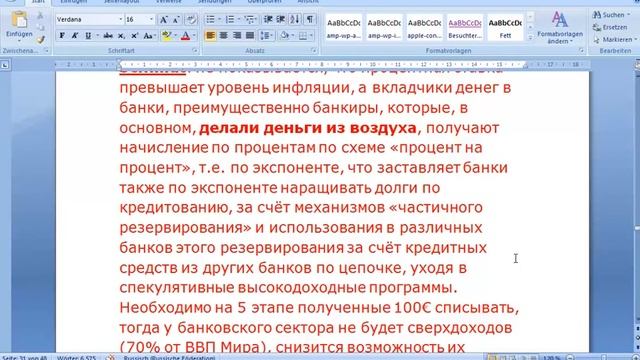Open Formatvorlagen ändern menu
The height and width of the screenshot is (360, 640).
tap(560, 28)
